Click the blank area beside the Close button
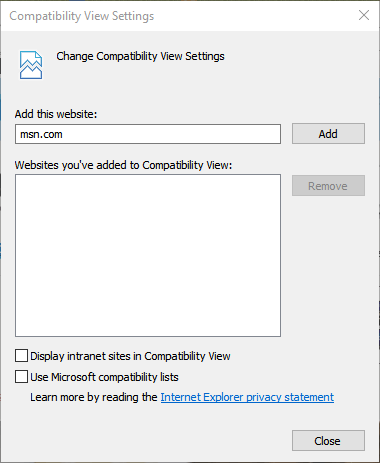380x463 pixels. click(x=150, y=441)
